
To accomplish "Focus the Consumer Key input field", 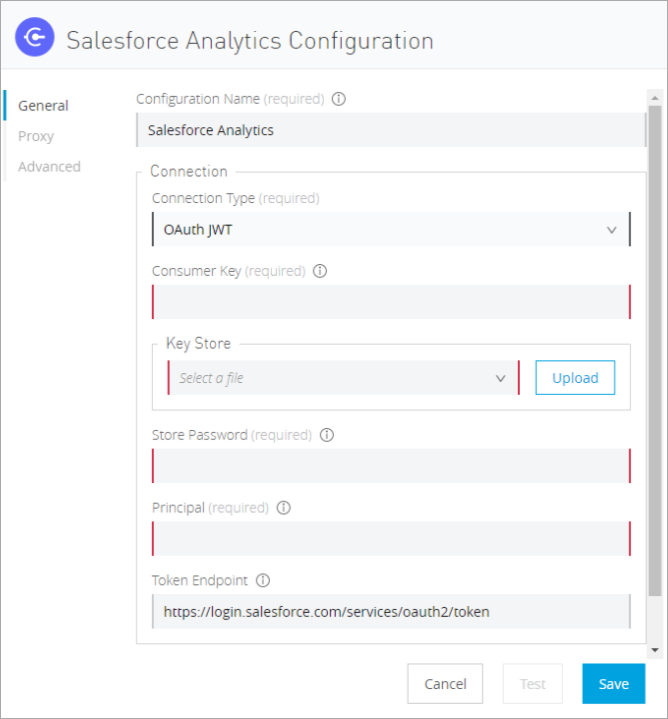I will click(x=391, y=302).
